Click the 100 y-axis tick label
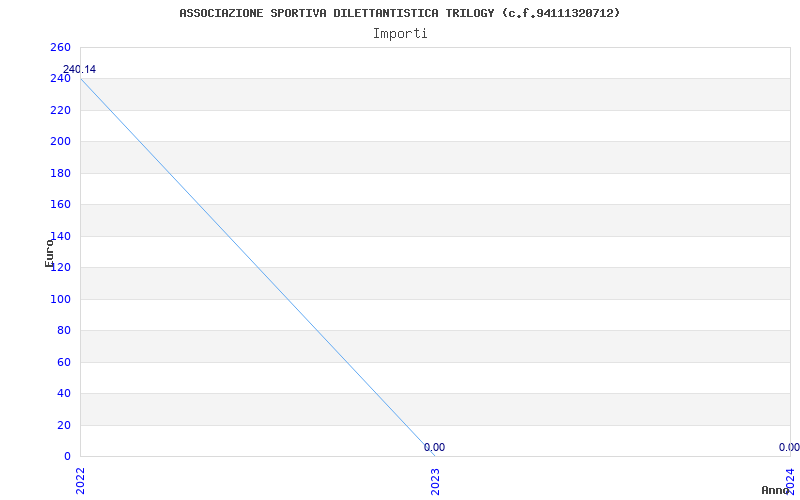The image size is (800, 500). pos(60,299)
